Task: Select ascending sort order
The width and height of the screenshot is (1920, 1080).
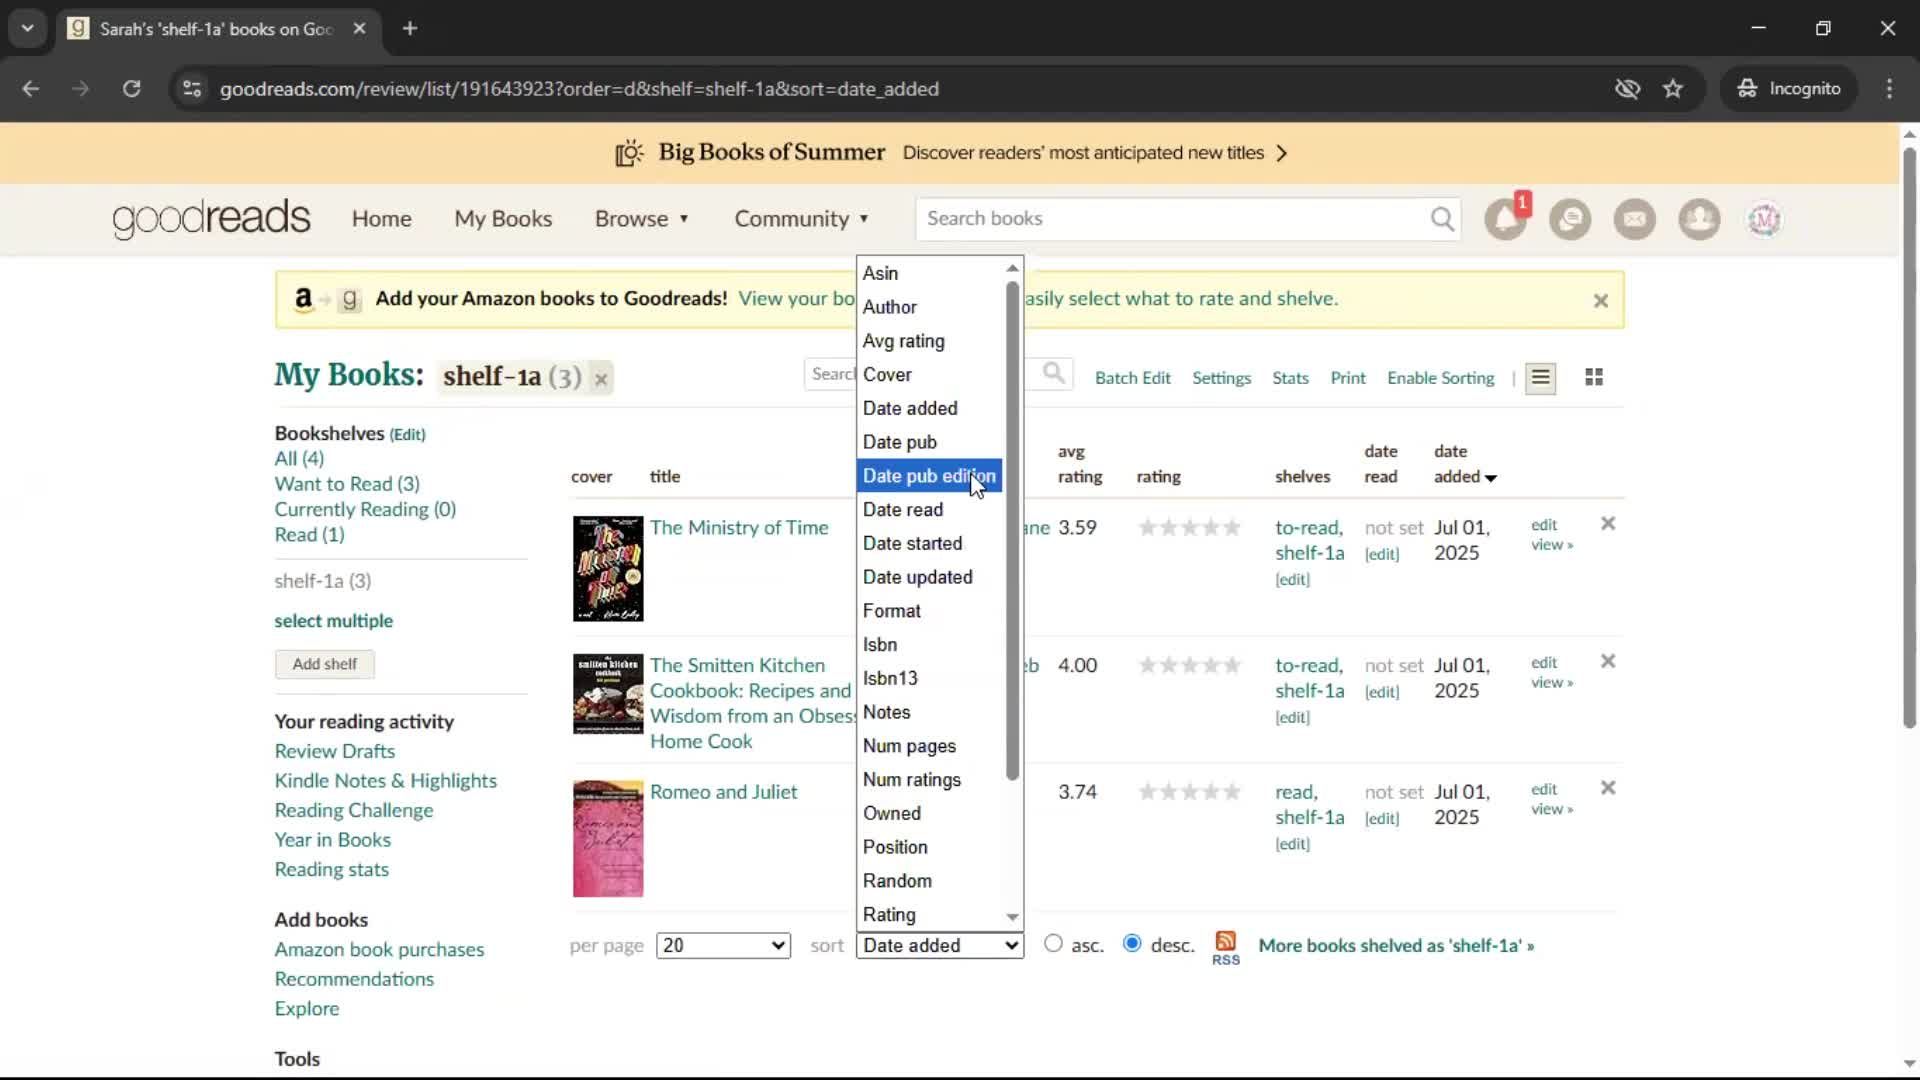Action: point(1053,944)
